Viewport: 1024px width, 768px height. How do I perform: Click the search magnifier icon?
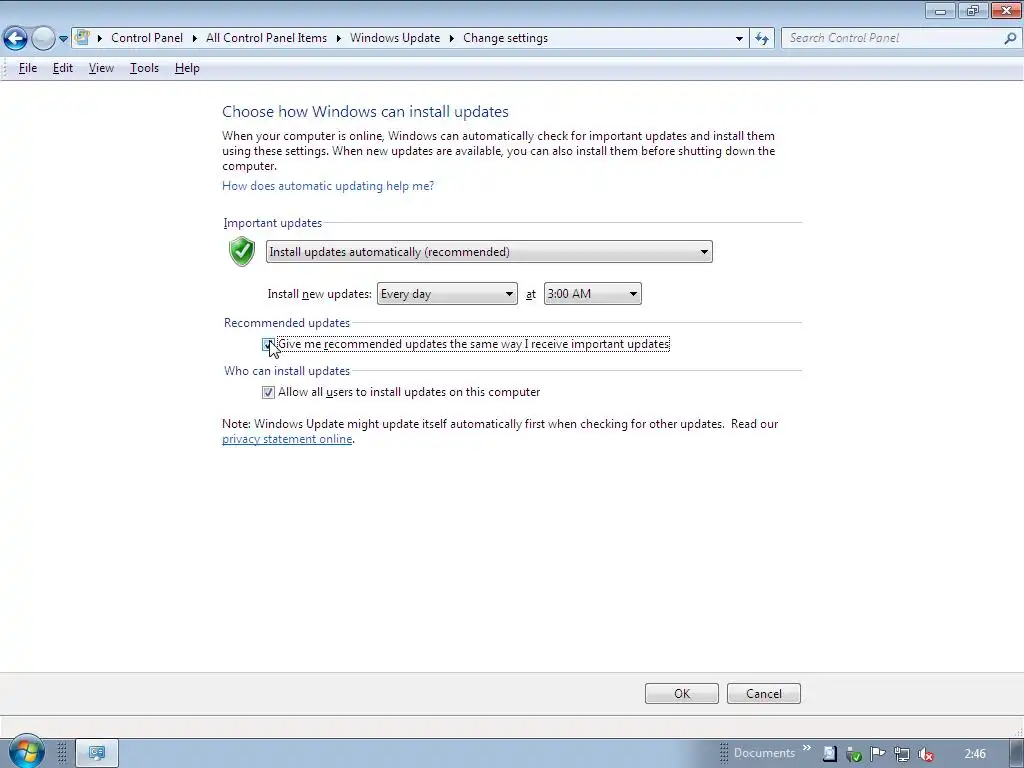pyautogui.click(x=1010, y=39)
